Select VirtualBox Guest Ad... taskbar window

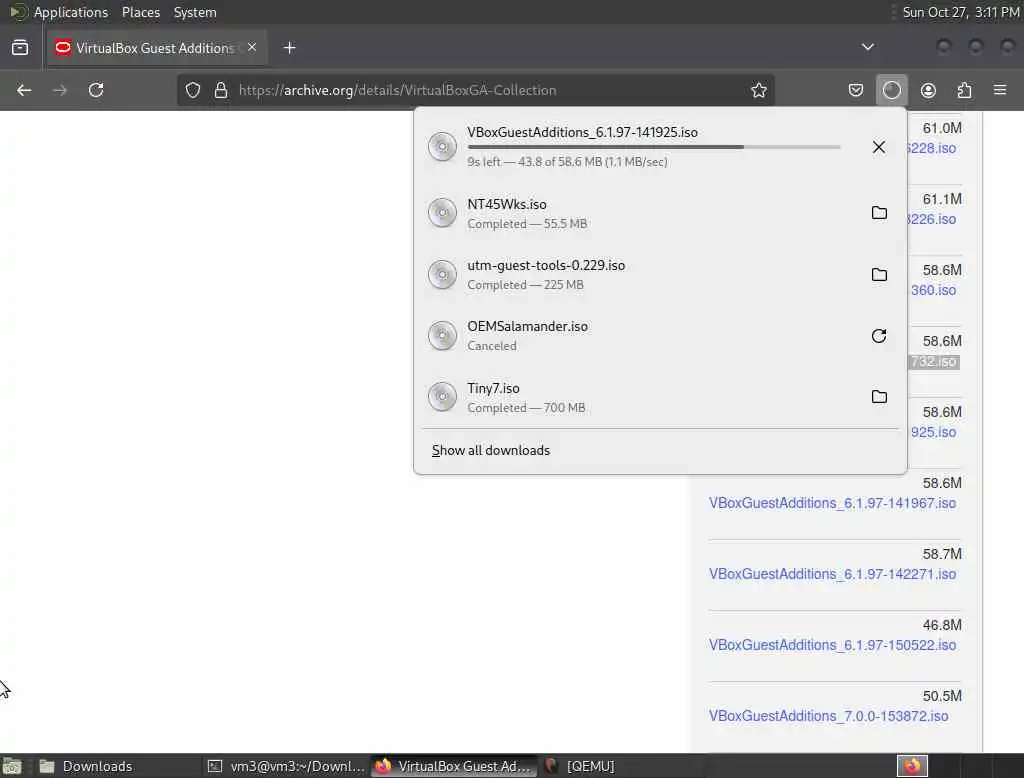click(454, 766)
